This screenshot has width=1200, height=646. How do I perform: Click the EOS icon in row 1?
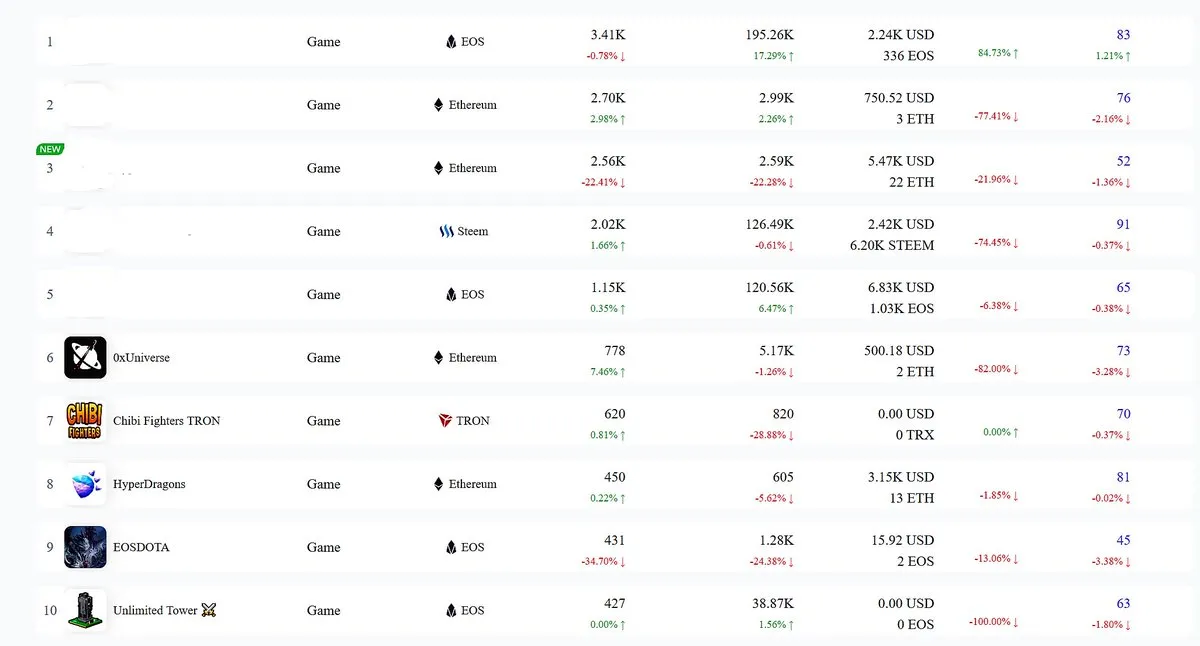point(451,42)
